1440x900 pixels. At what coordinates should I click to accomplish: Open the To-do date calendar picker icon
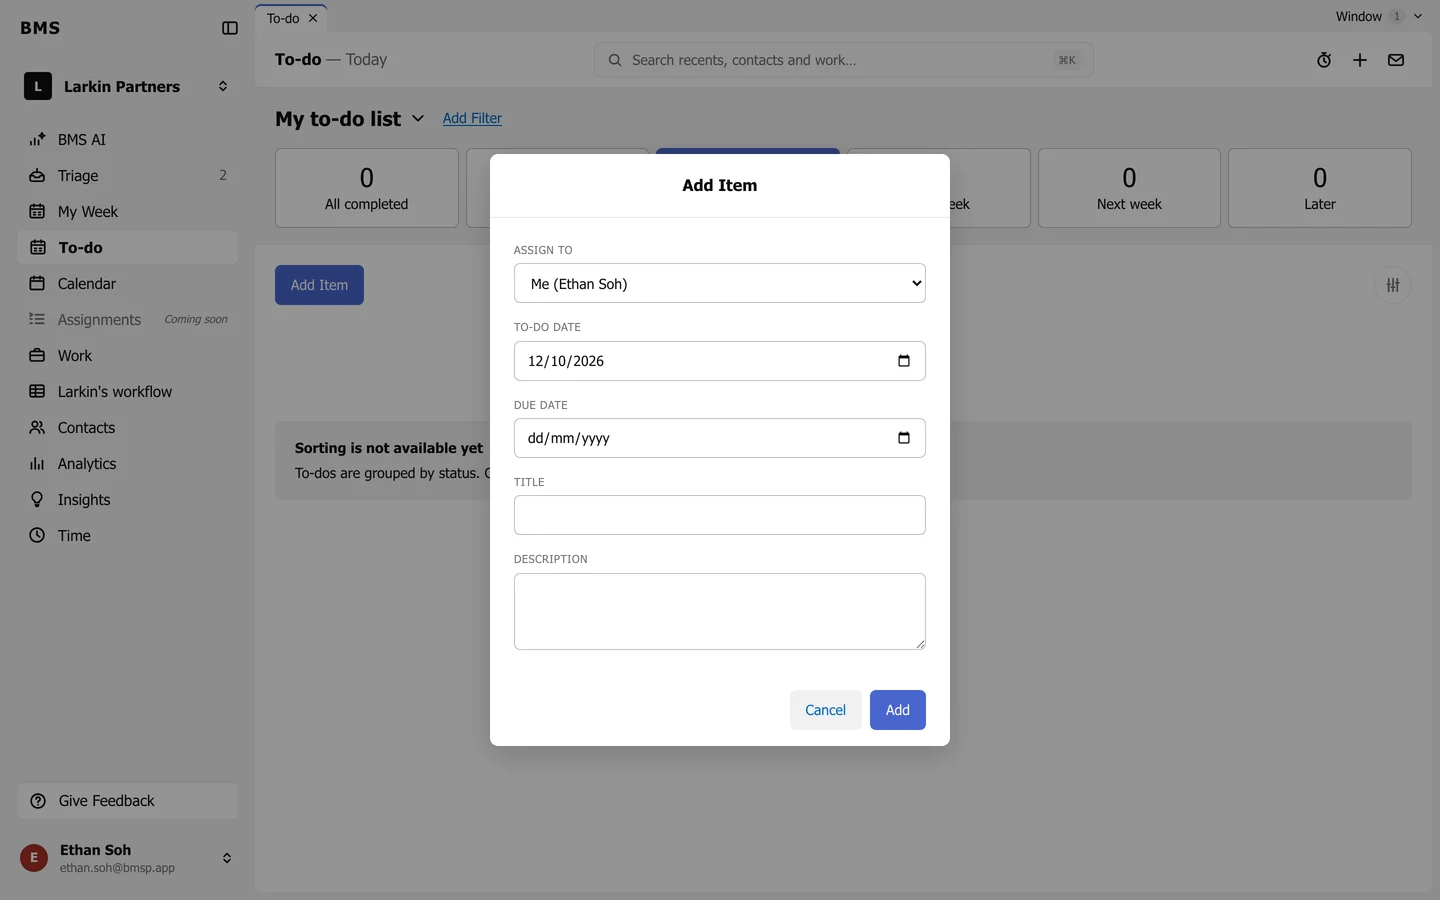[x=904, y=361]
